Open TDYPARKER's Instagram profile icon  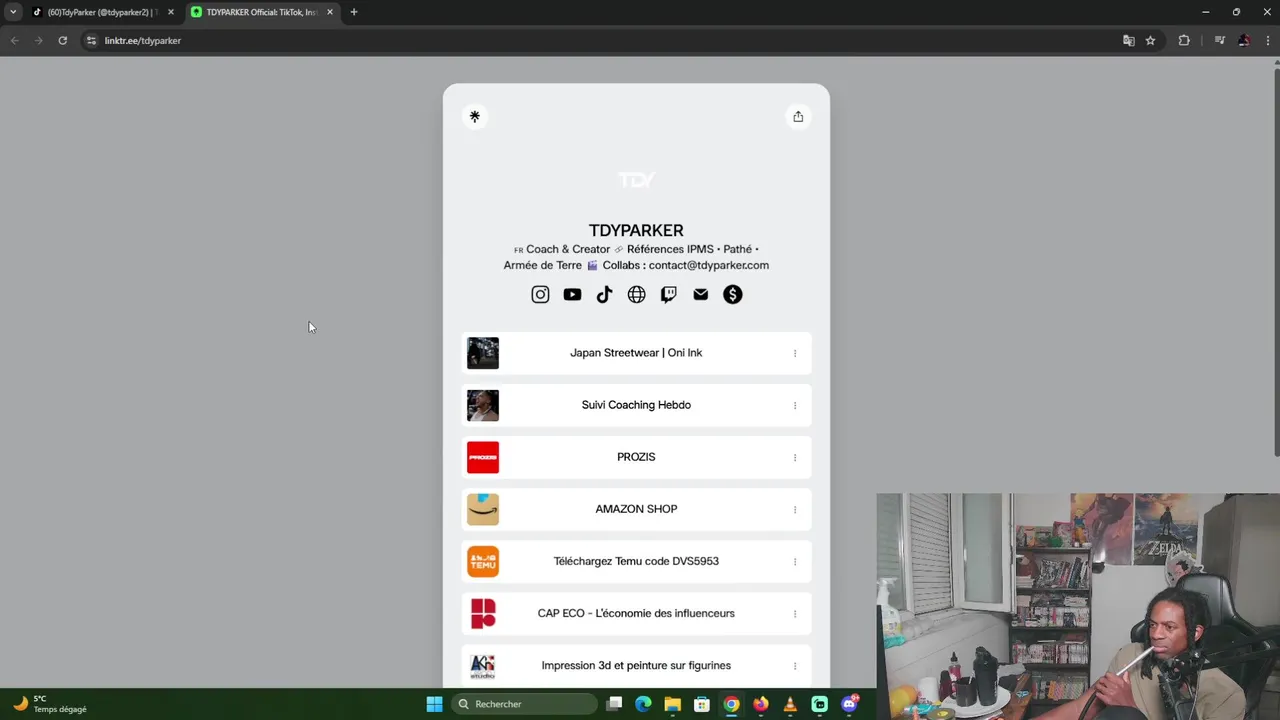pyautogui.click(x=540, y=294)
